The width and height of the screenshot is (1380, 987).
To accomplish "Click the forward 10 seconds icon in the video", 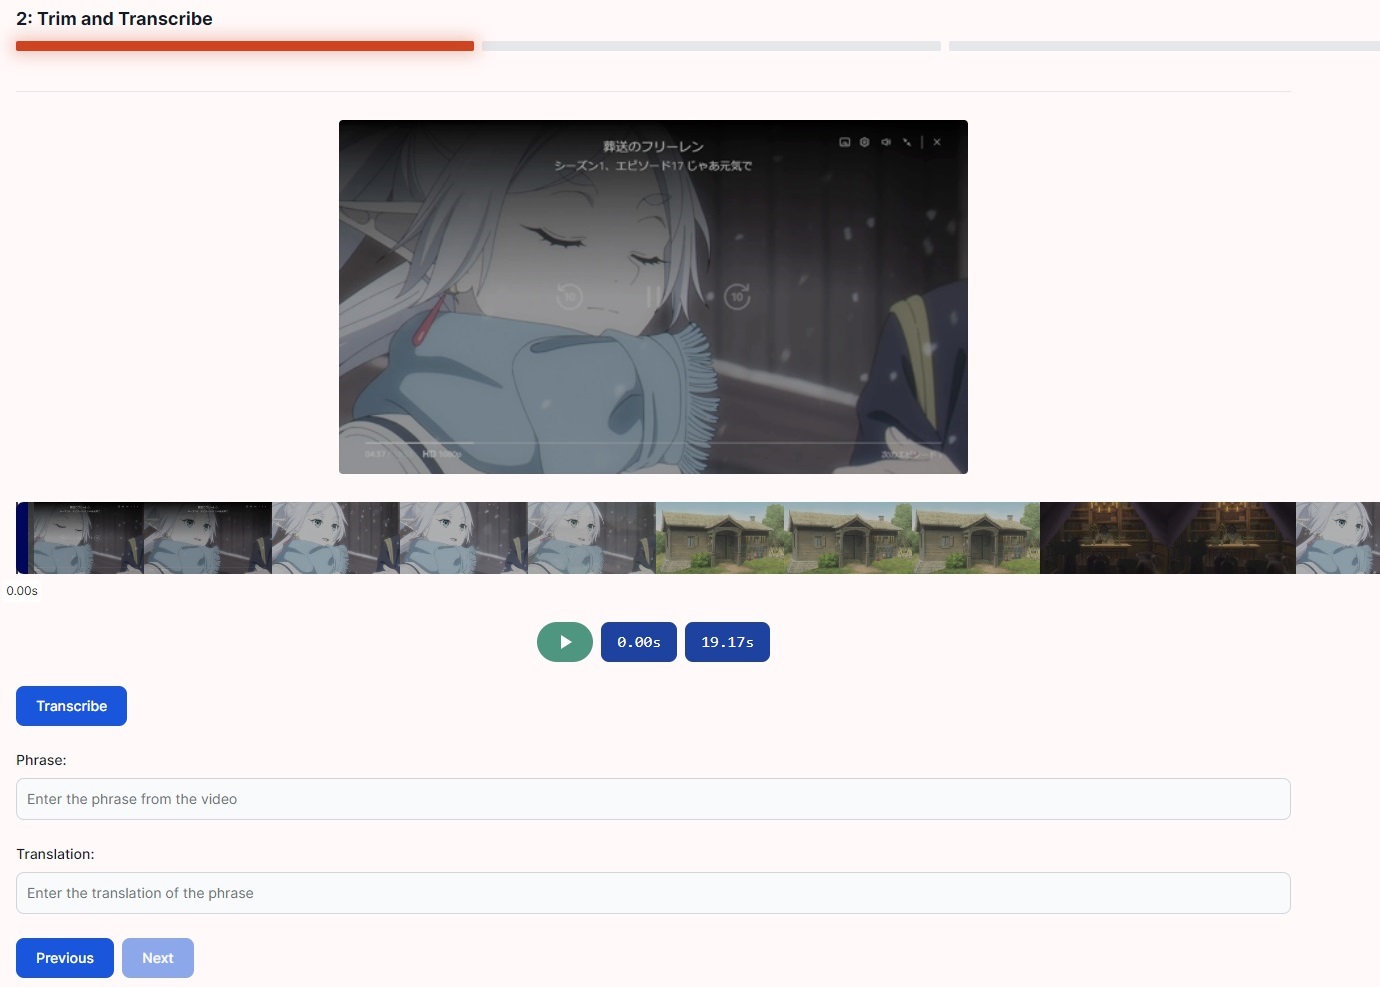I will point(737,296).
